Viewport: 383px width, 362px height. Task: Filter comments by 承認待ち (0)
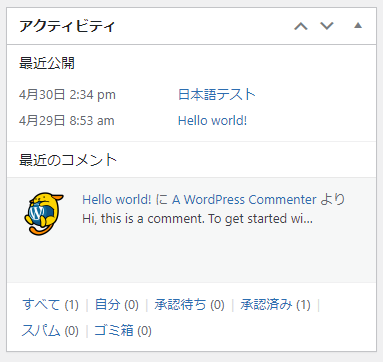pyautogui.click(x=189, y=304)
